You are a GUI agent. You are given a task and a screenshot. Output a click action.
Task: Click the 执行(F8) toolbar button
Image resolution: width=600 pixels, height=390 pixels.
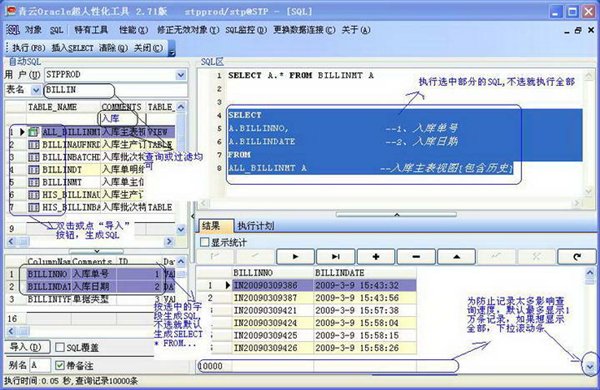[29, 48]
